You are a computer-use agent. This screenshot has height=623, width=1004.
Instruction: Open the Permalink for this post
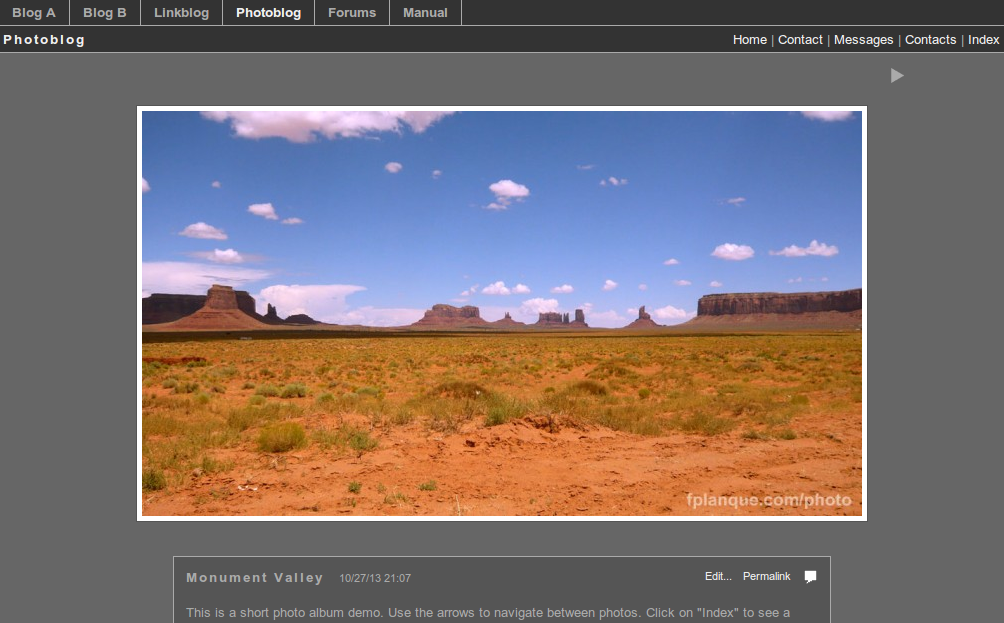[x=766, y=576]
